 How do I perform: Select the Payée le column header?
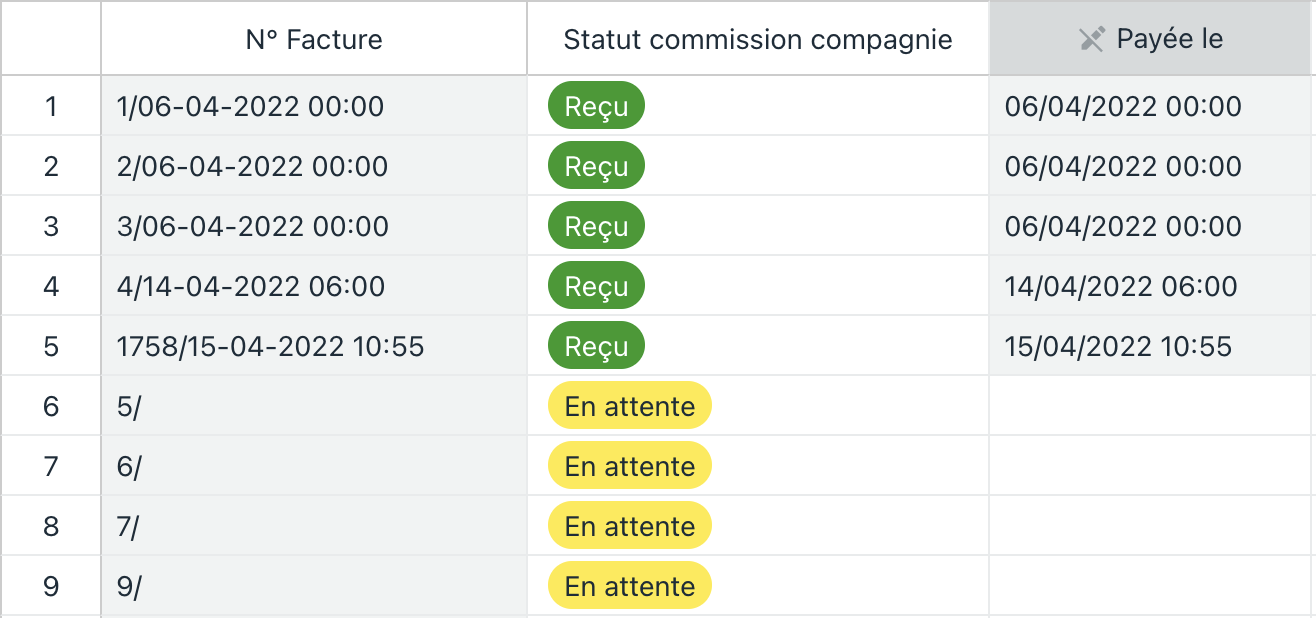[x=1152, y=38]
